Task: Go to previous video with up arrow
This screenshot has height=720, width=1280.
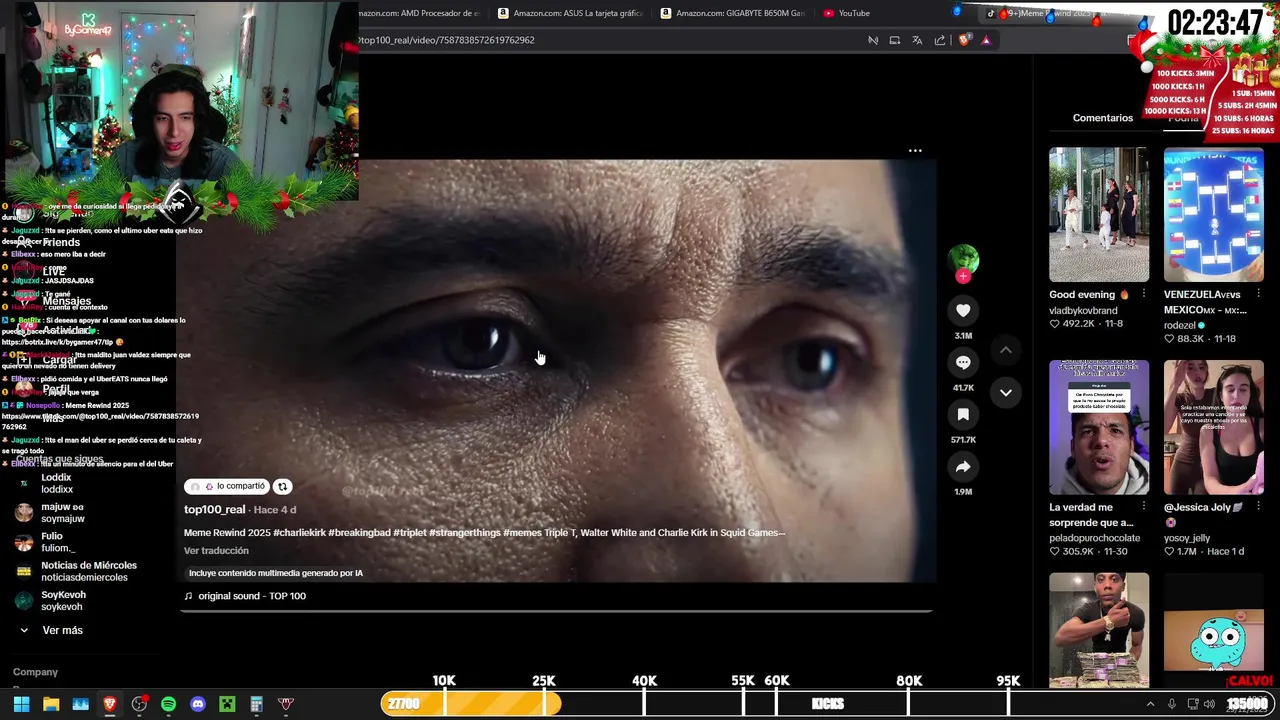Action: tap(1006, 350)
